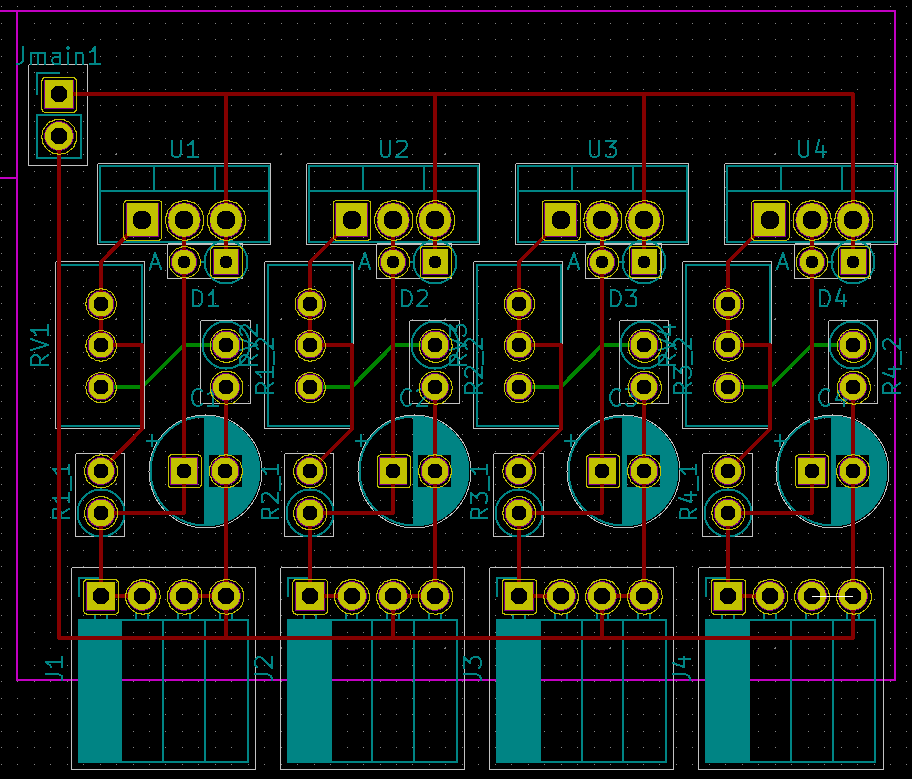
Task: Select the J2 connector label
Action: coord(264,668)
